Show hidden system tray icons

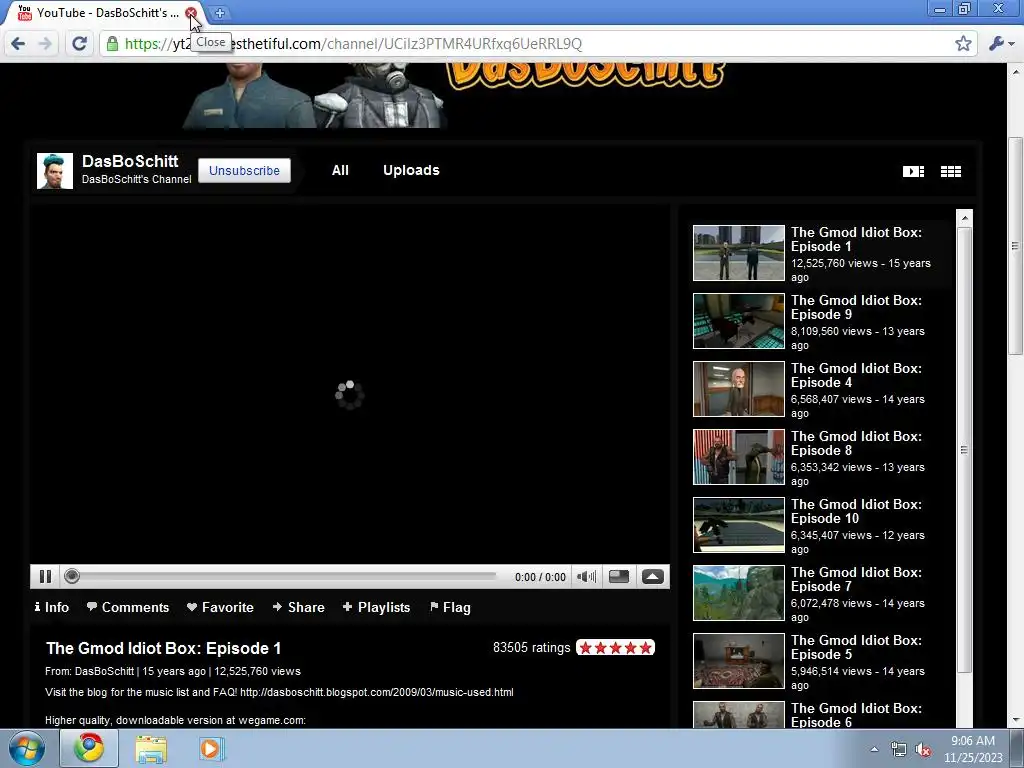(874, 749)
